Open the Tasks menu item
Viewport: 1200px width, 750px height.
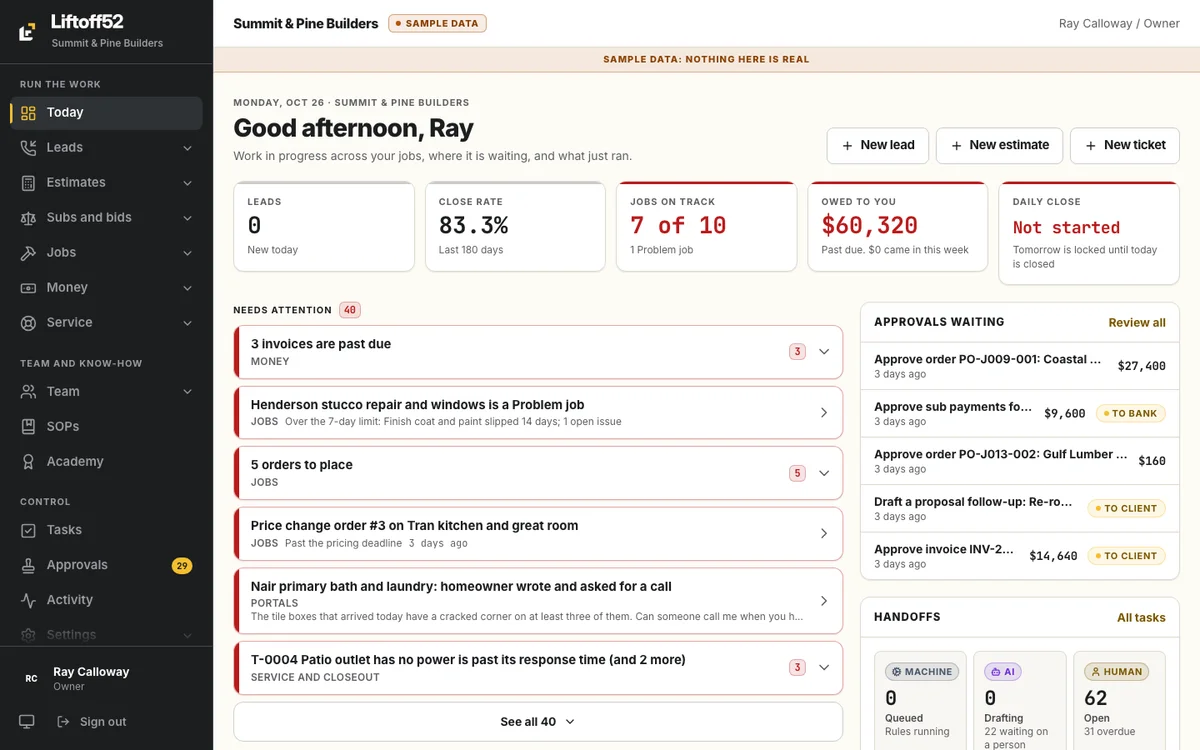(x=106, y=530)
